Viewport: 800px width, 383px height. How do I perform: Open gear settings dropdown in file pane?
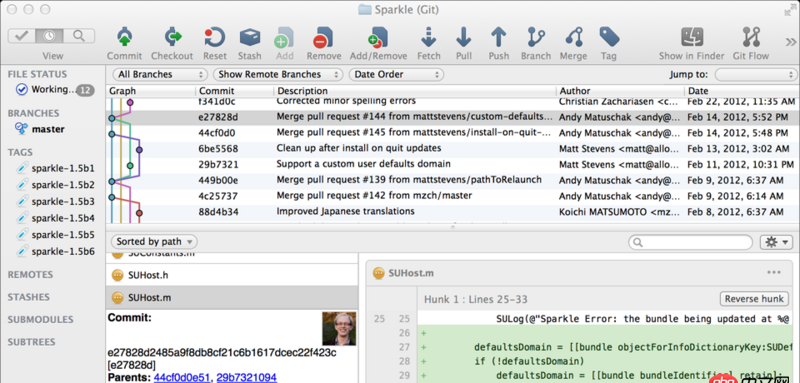777,242
